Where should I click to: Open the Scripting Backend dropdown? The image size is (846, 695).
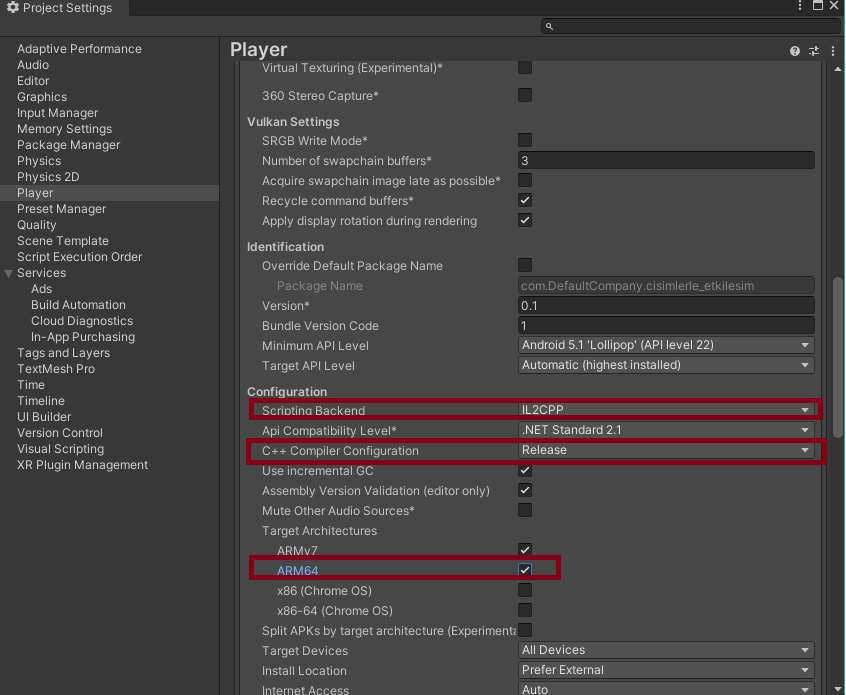coord(665,410)
